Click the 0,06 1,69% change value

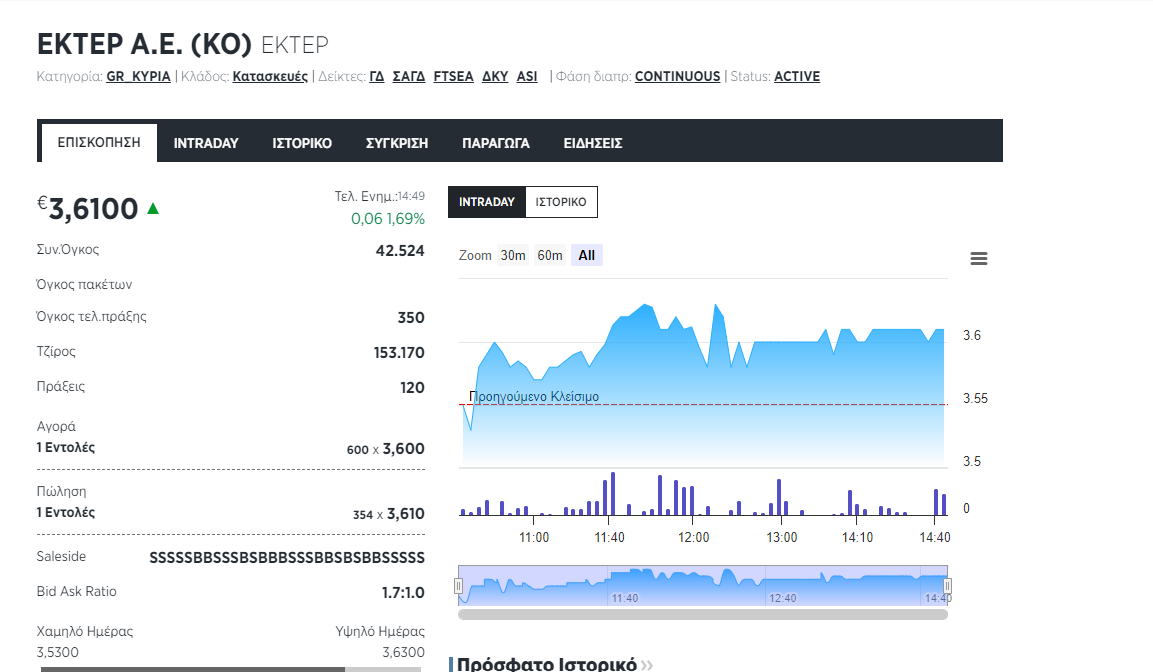pyautogui.click(x=388, y=218)
